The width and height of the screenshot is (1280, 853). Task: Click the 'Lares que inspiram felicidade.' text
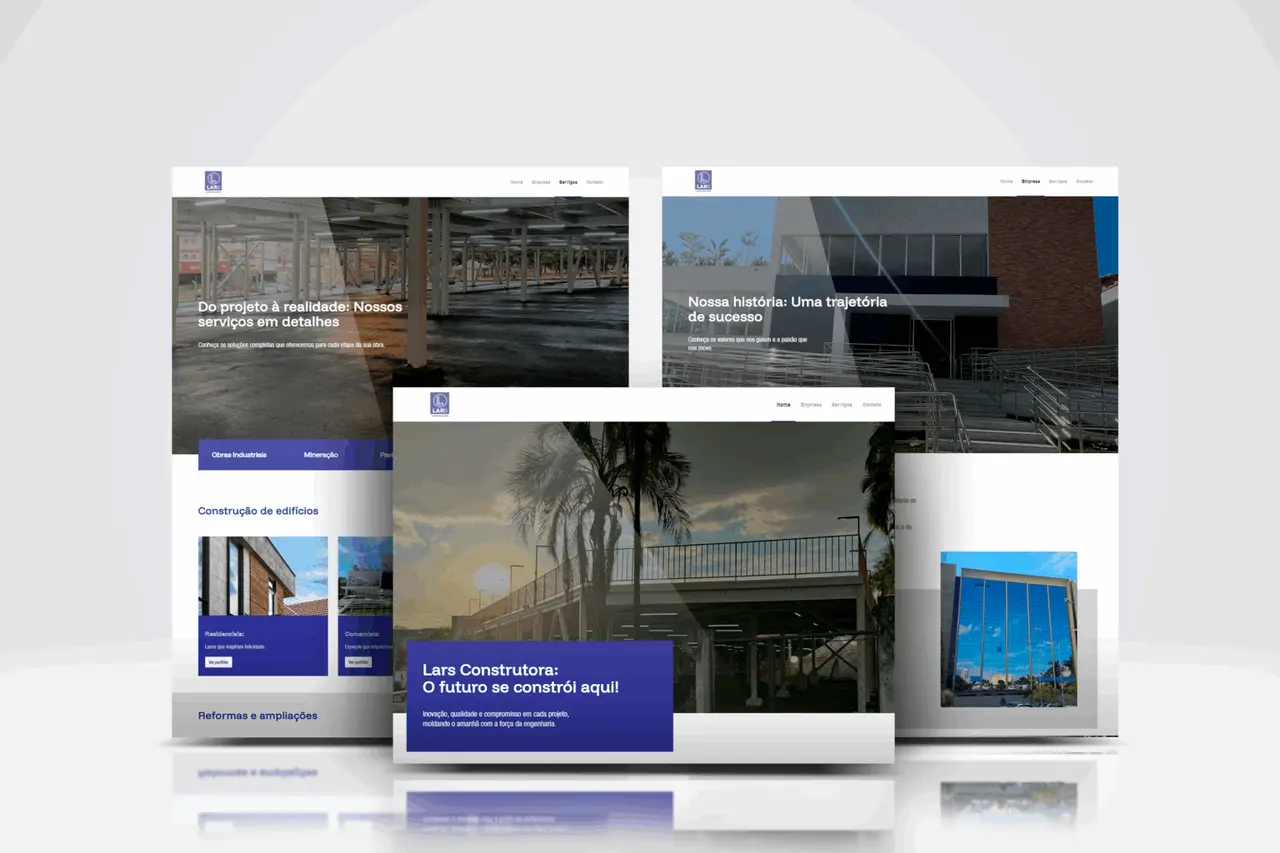[234, 647]
